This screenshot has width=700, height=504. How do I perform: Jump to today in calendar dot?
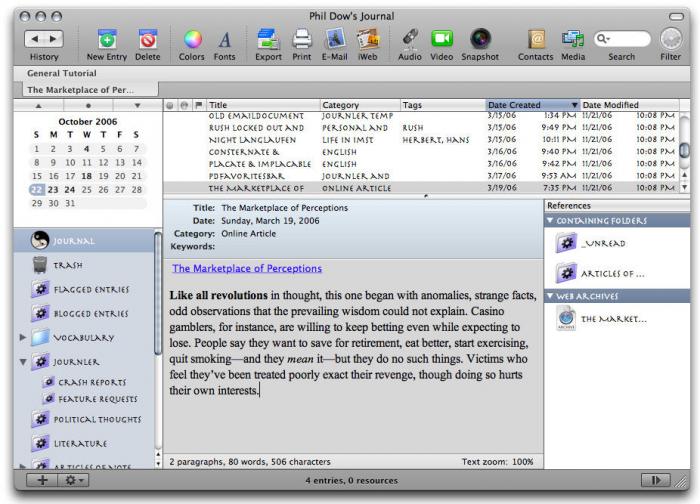click(88, 106)
